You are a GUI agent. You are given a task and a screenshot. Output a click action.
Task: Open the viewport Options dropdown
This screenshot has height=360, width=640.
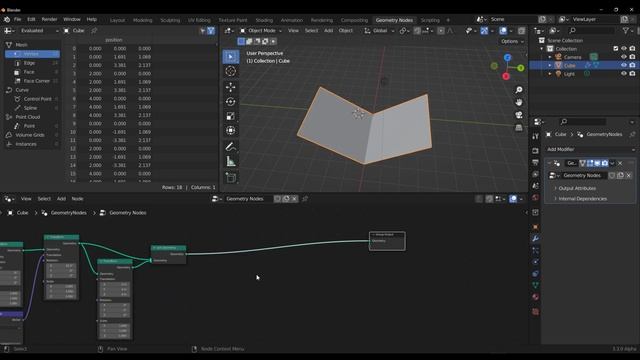point(512,41)
